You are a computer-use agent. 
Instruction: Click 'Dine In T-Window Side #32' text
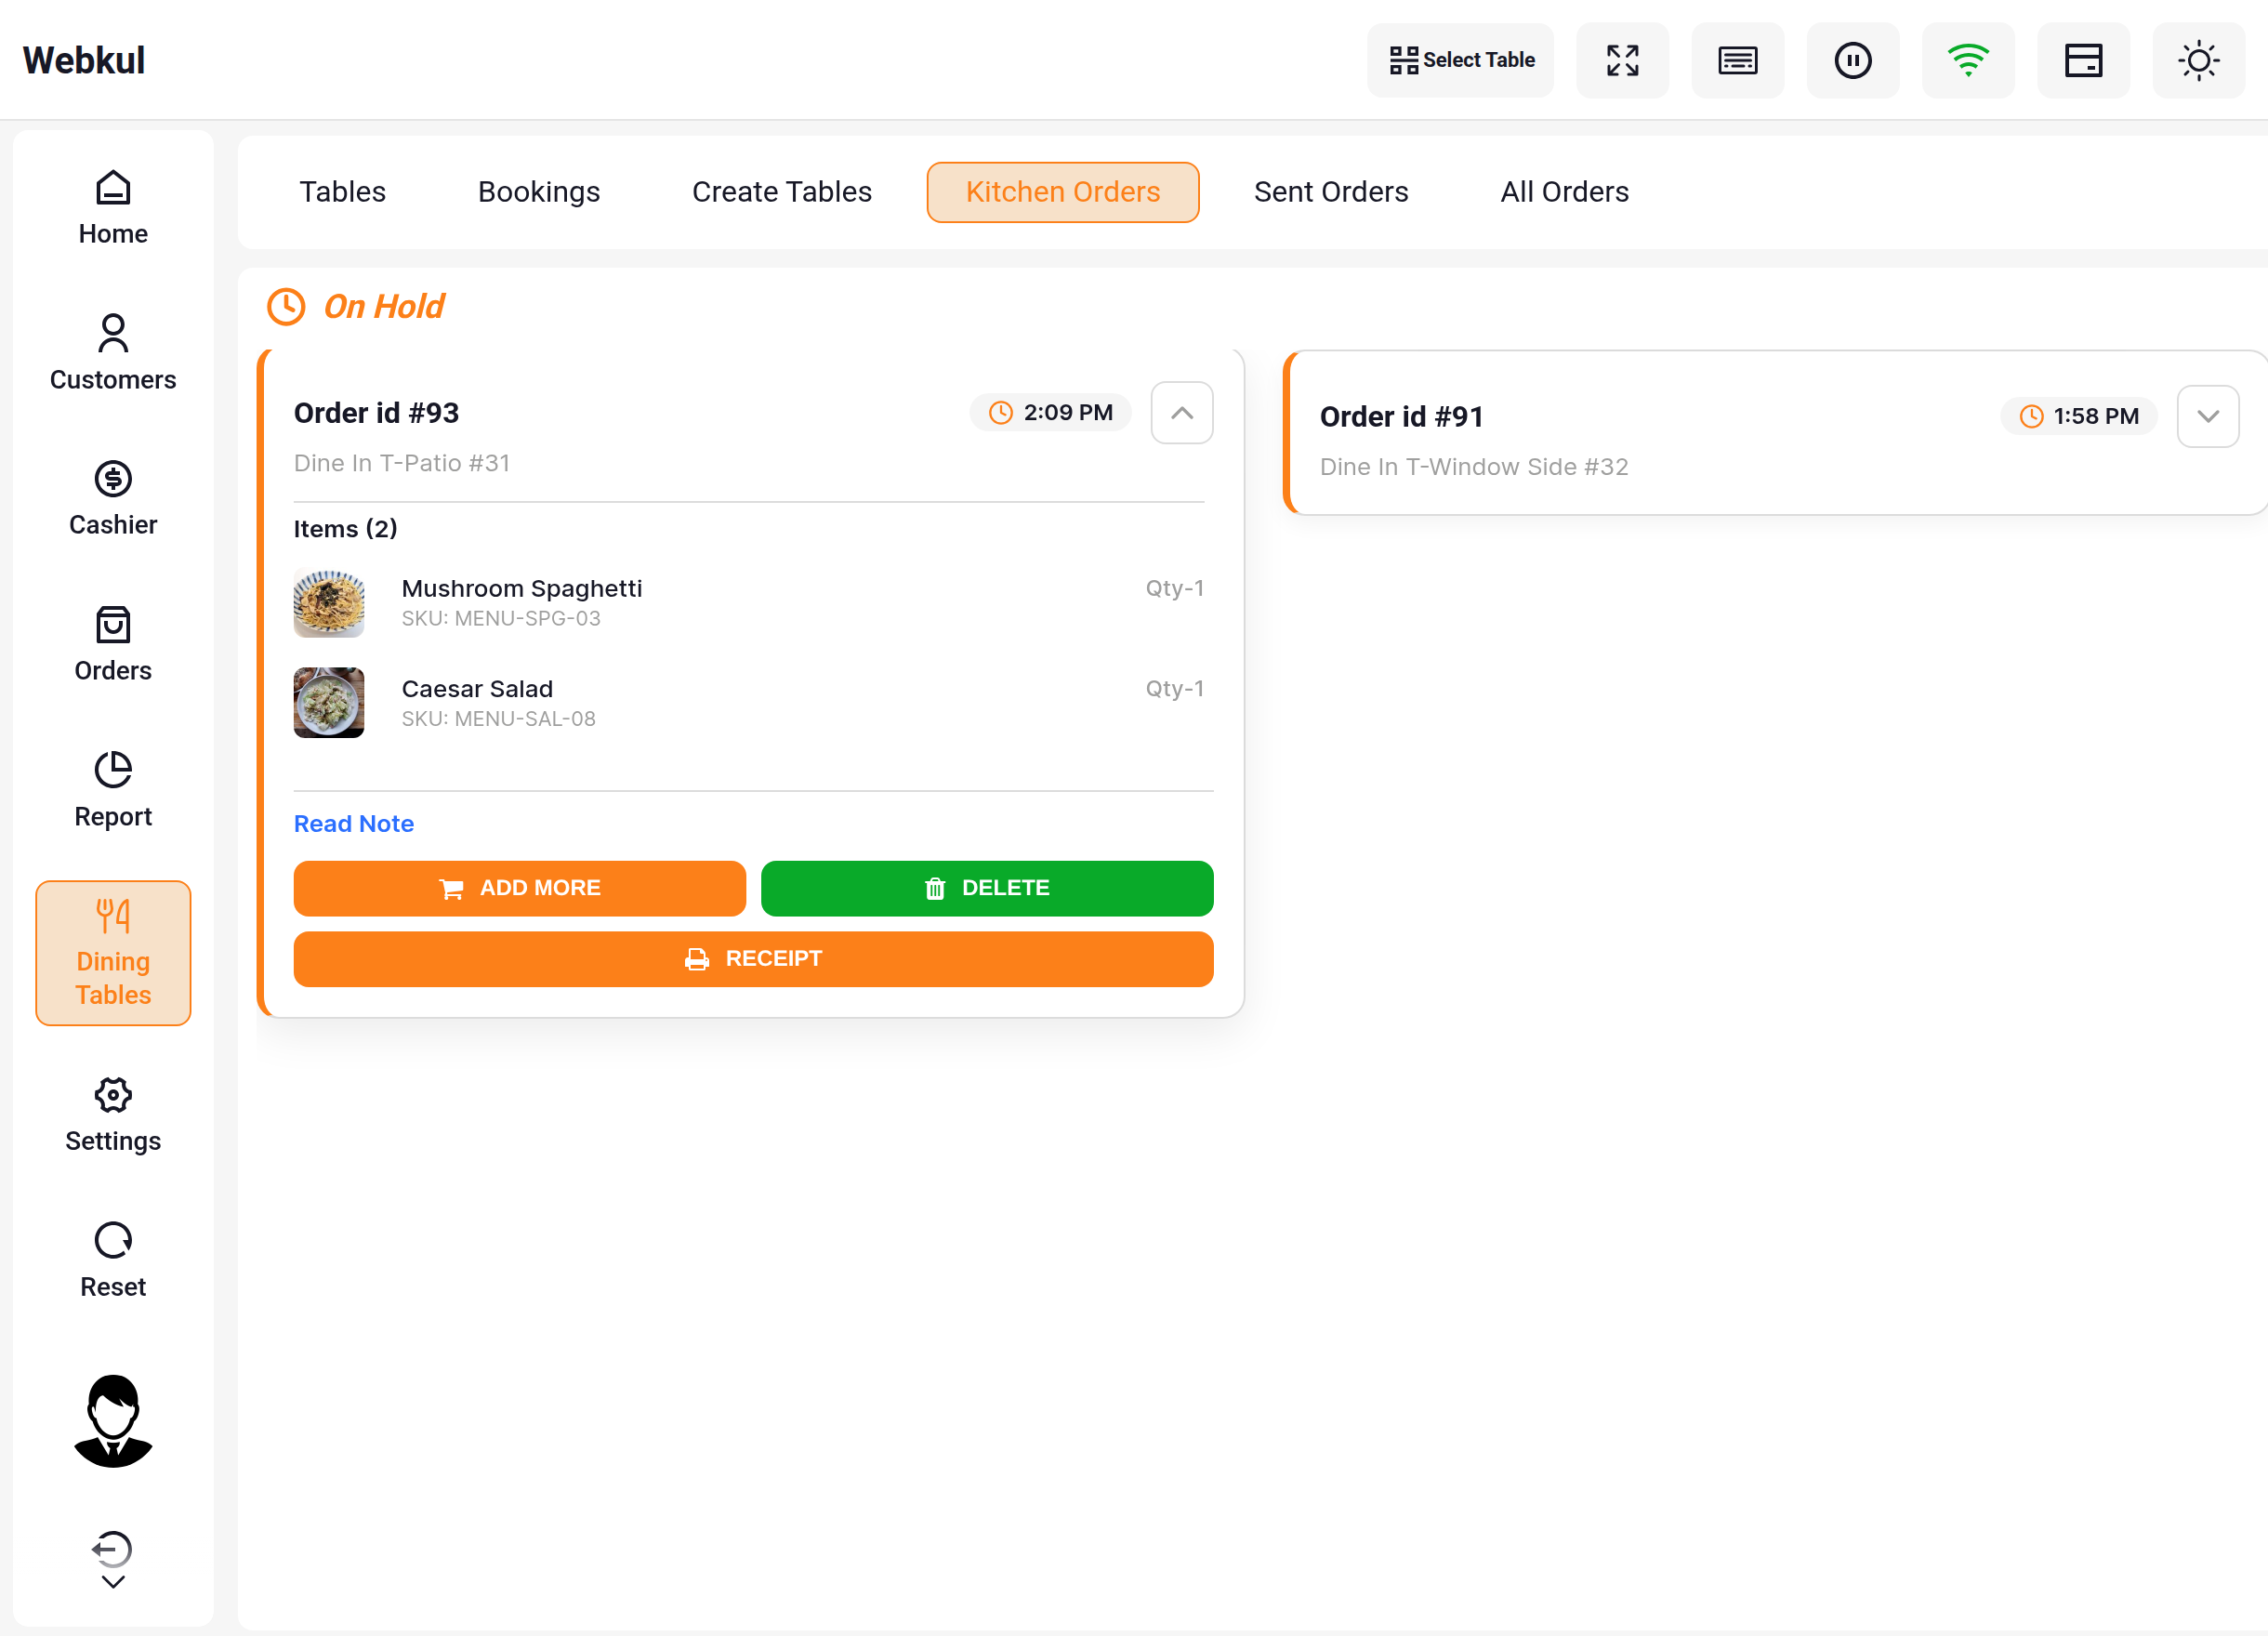click(x=1474, y=467)
